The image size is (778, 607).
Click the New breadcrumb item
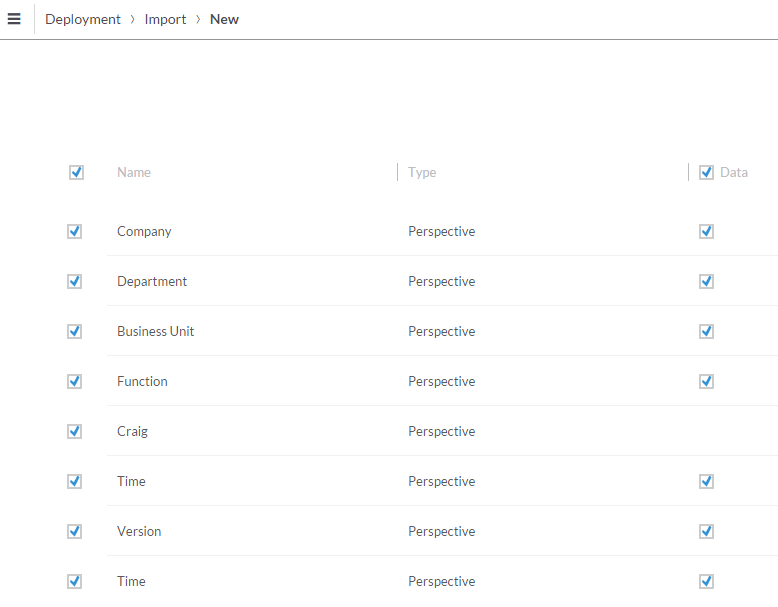click(x=224, y=19)
